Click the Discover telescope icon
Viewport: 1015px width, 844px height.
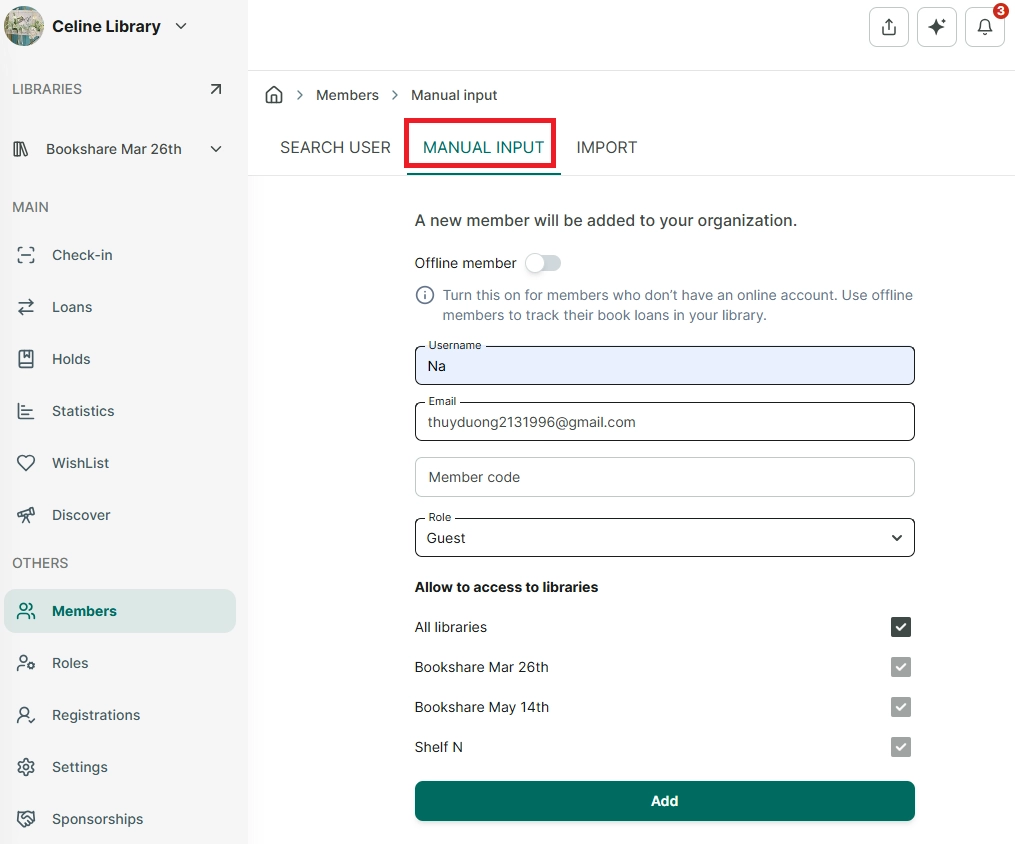click(x=26, y=515)
